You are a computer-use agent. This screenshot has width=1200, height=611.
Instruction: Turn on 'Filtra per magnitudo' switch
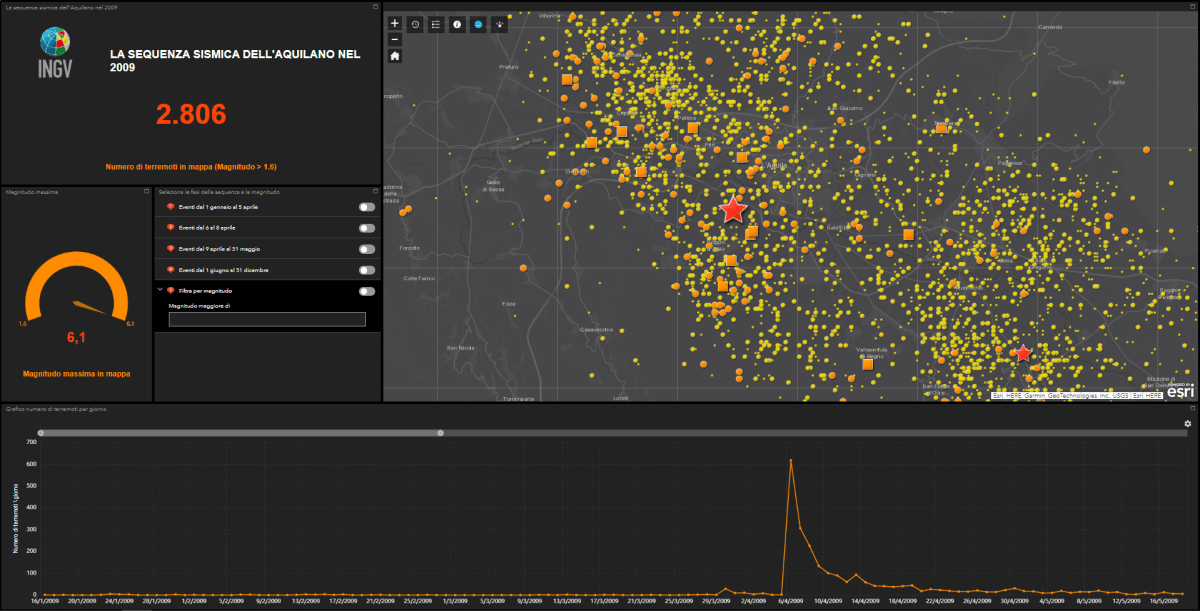pos(367,291)
